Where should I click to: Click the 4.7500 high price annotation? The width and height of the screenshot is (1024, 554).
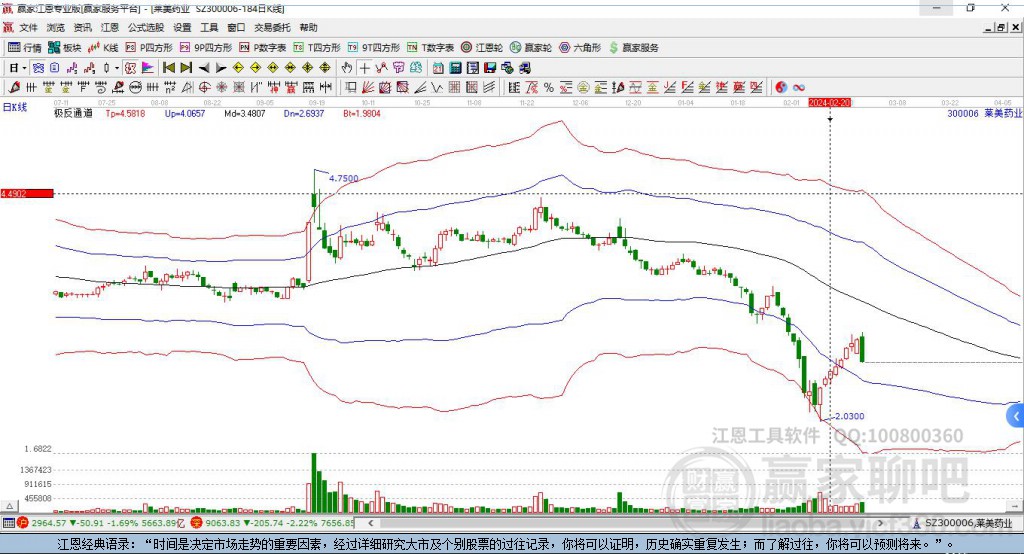click(x=344, y=178)
